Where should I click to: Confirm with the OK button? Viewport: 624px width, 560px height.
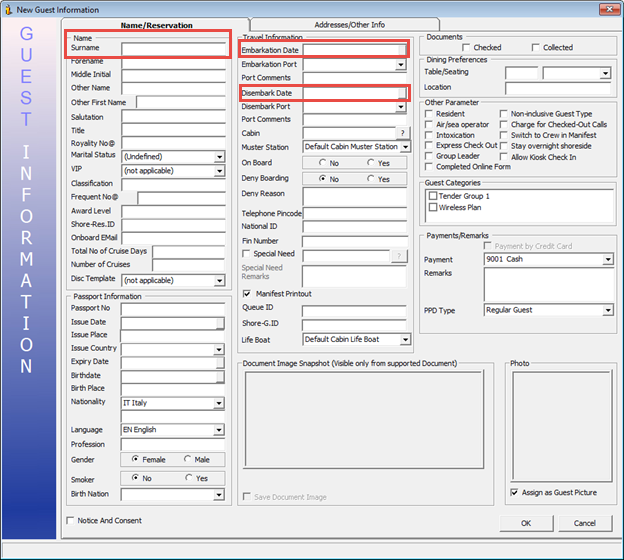526,523
